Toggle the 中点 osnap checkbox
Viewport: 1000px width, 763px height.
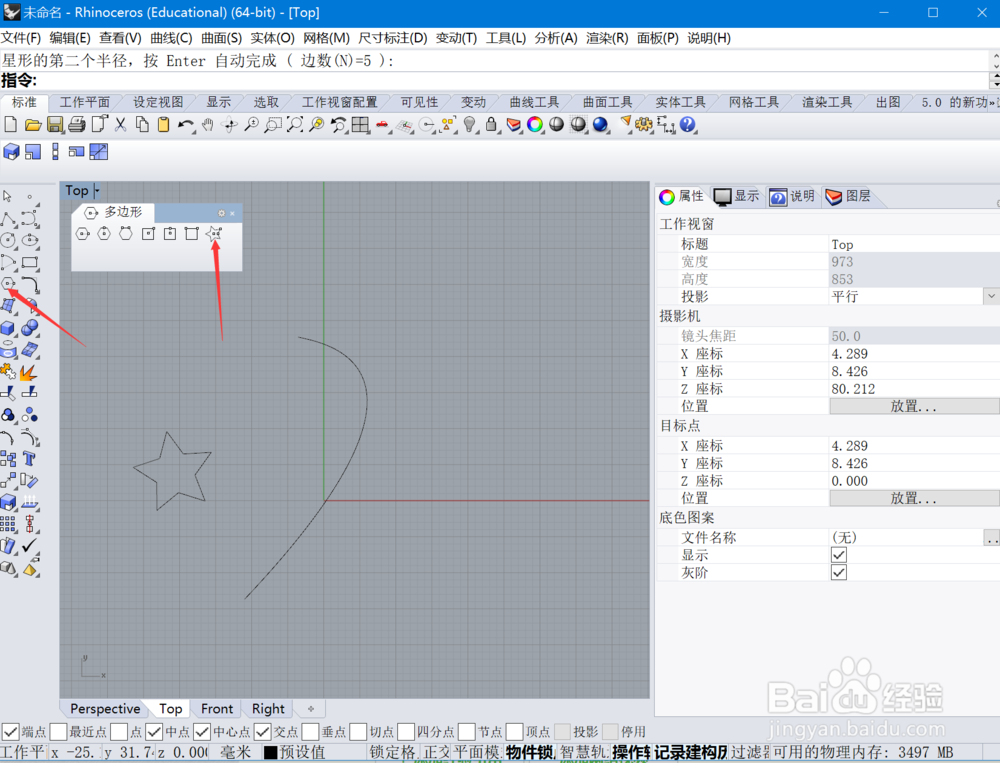[154, 731]
